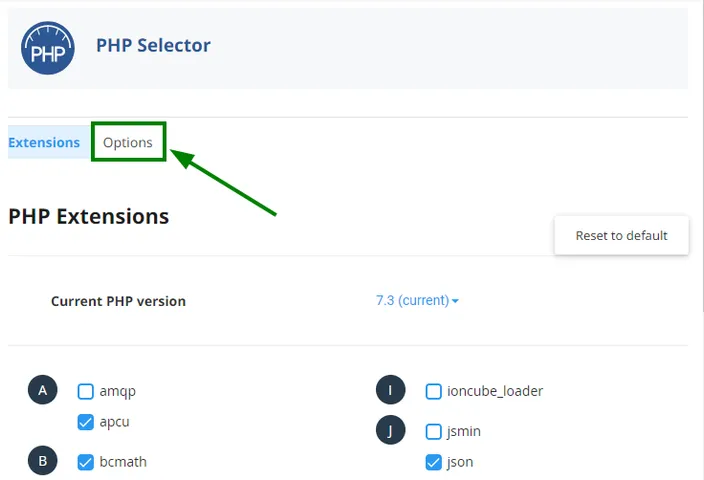Enable the ioncube_loader extension
Viewport: 704px width, 480px height.
[433, 391]
